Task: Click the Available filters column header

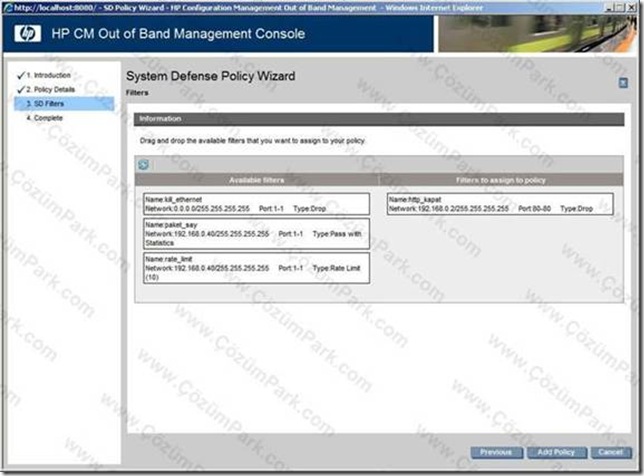Action: point(257,180)
